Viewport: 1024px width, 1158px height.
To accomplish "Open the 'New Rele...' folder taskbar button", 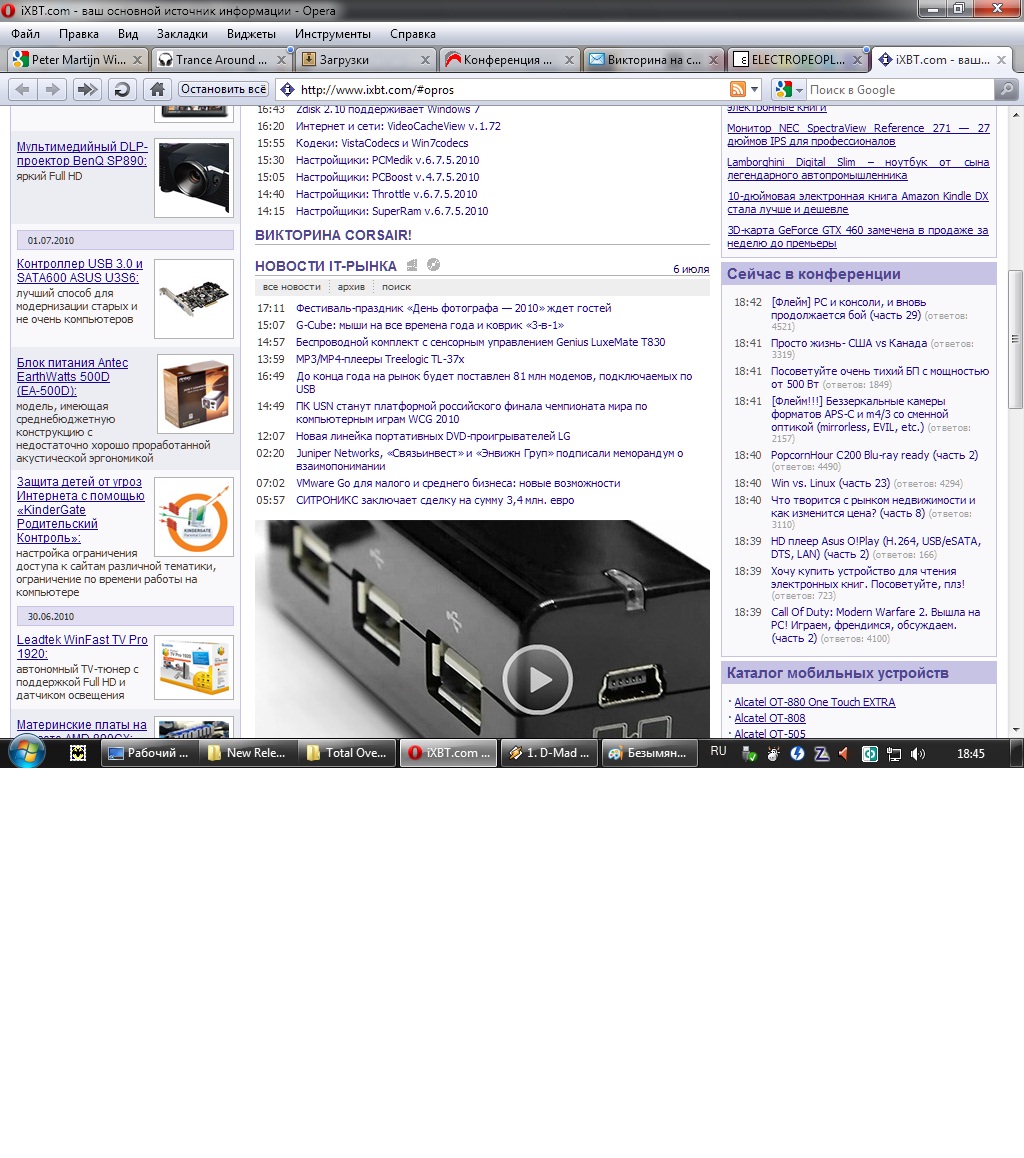I will [248, 753].
